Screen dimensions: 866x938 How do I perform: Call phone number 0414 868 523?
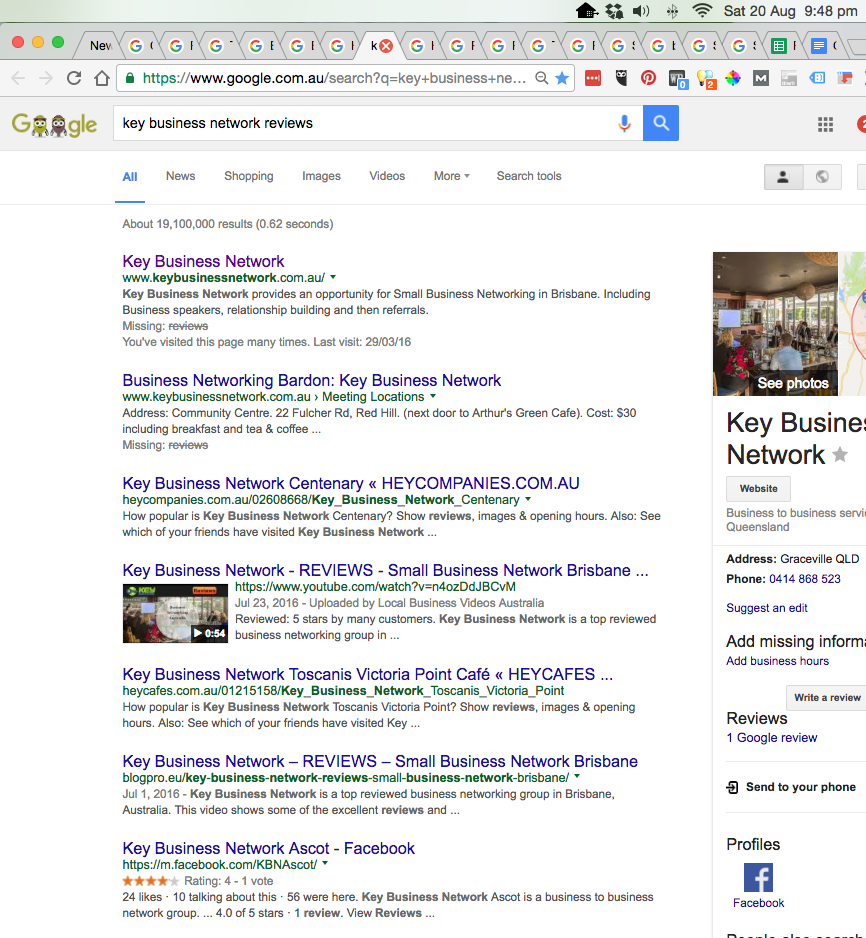pos(804,579)
